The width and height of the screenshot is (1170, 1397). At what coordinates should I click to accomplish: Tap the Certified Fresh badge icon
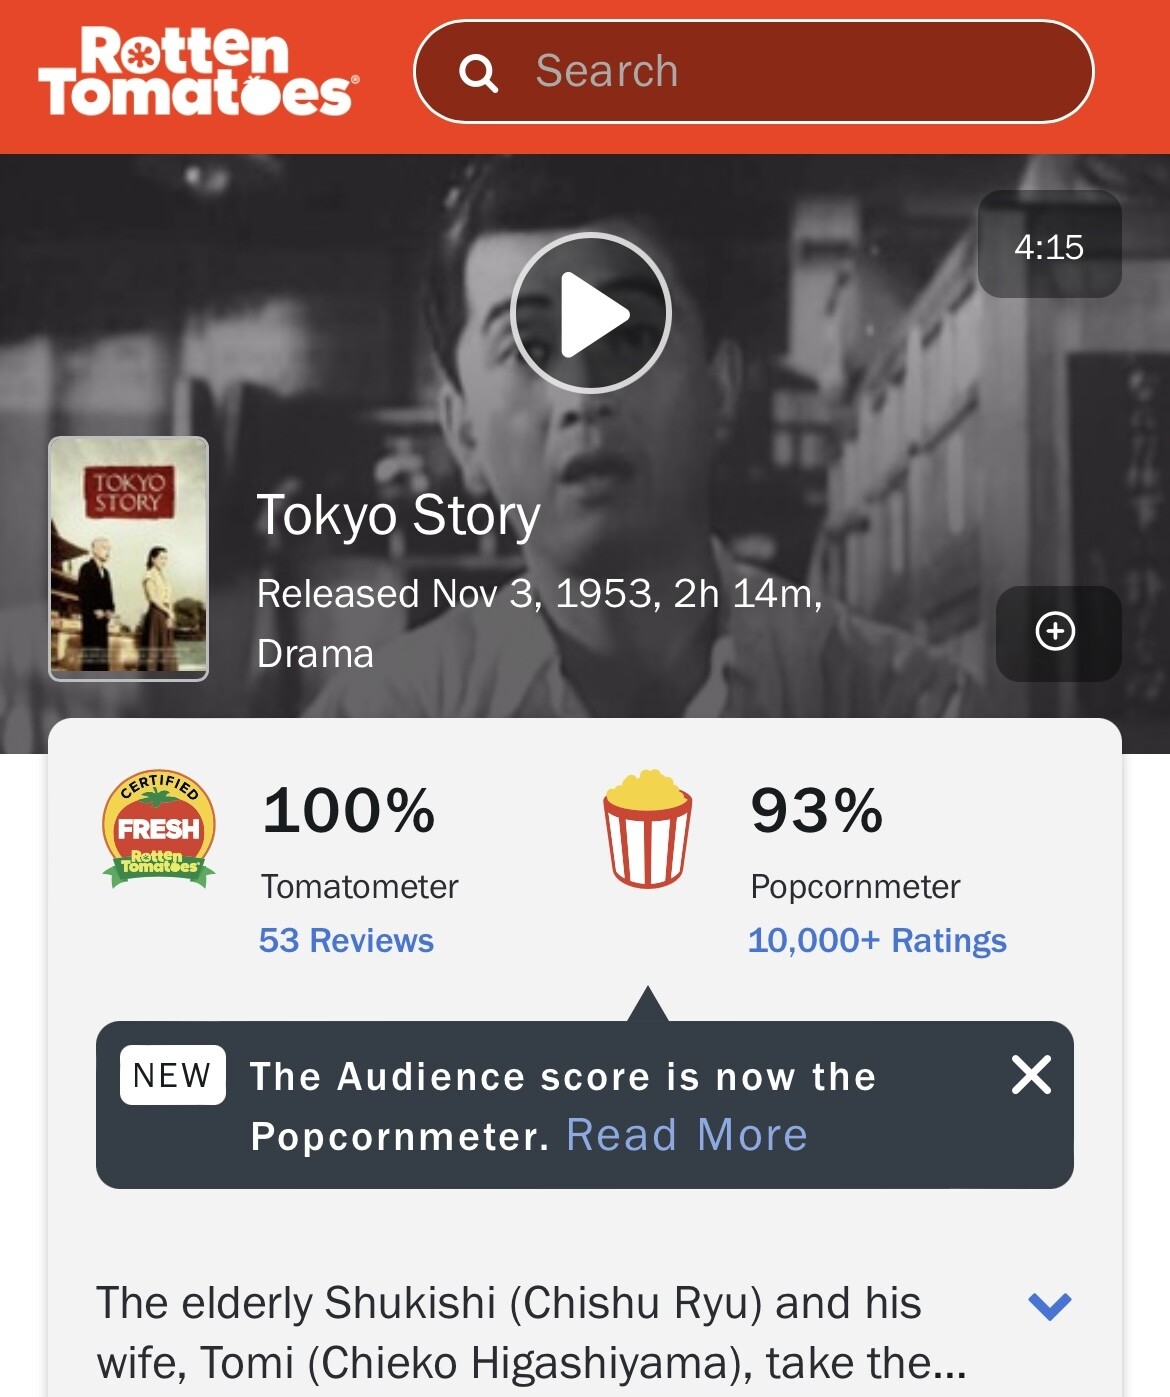point(159,829)
